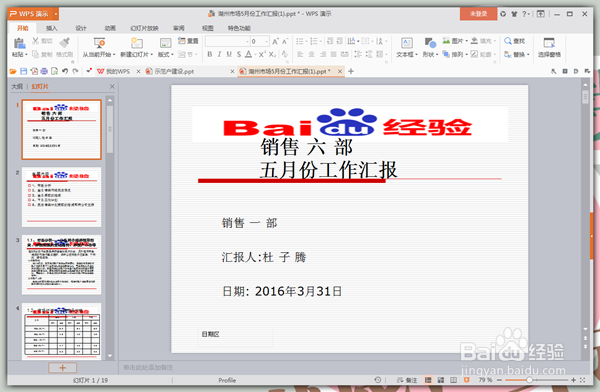
Task: Click the Cut scissors icon
Action: click(x=36, y=41)
